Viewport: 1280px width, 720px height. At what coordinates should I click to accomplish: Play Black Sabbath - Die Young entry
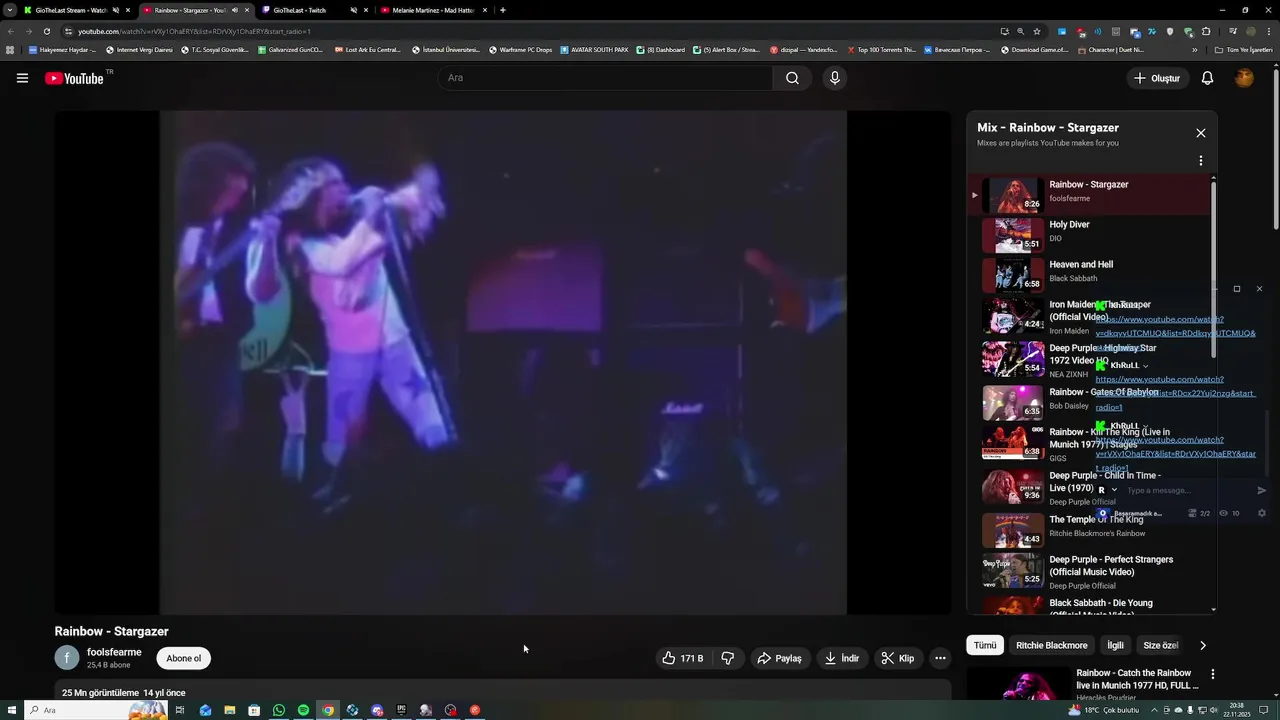[1090, 605]
